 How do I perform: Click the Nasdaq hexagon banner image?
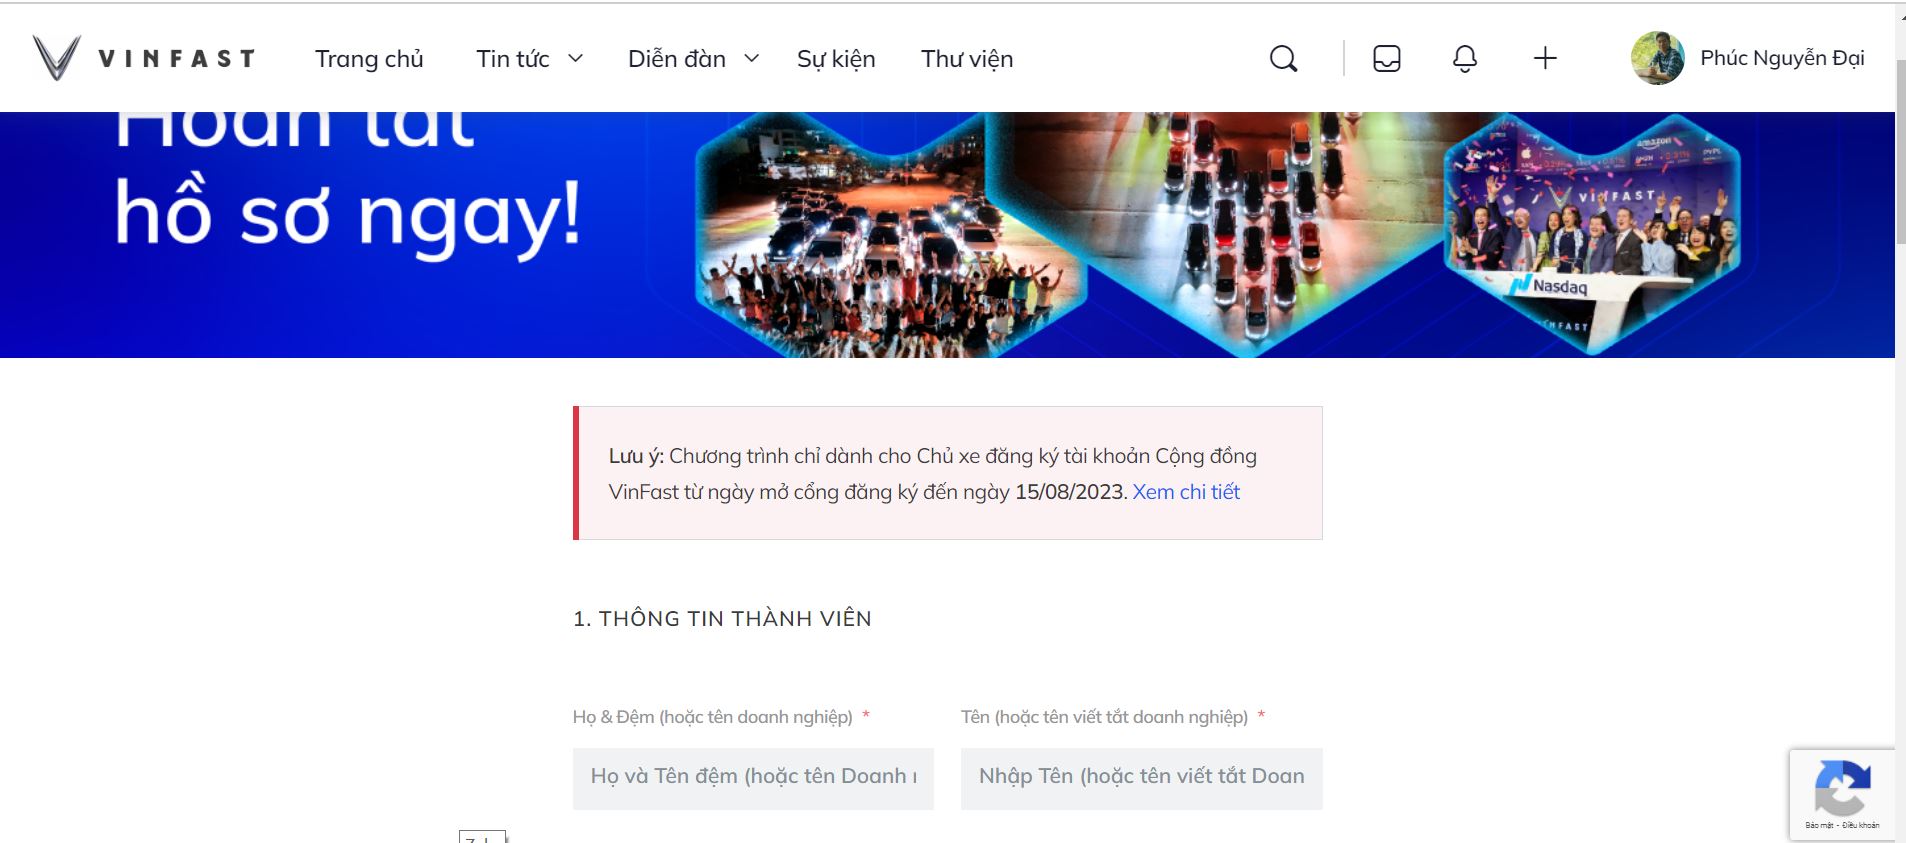[x=1592, y=235]
